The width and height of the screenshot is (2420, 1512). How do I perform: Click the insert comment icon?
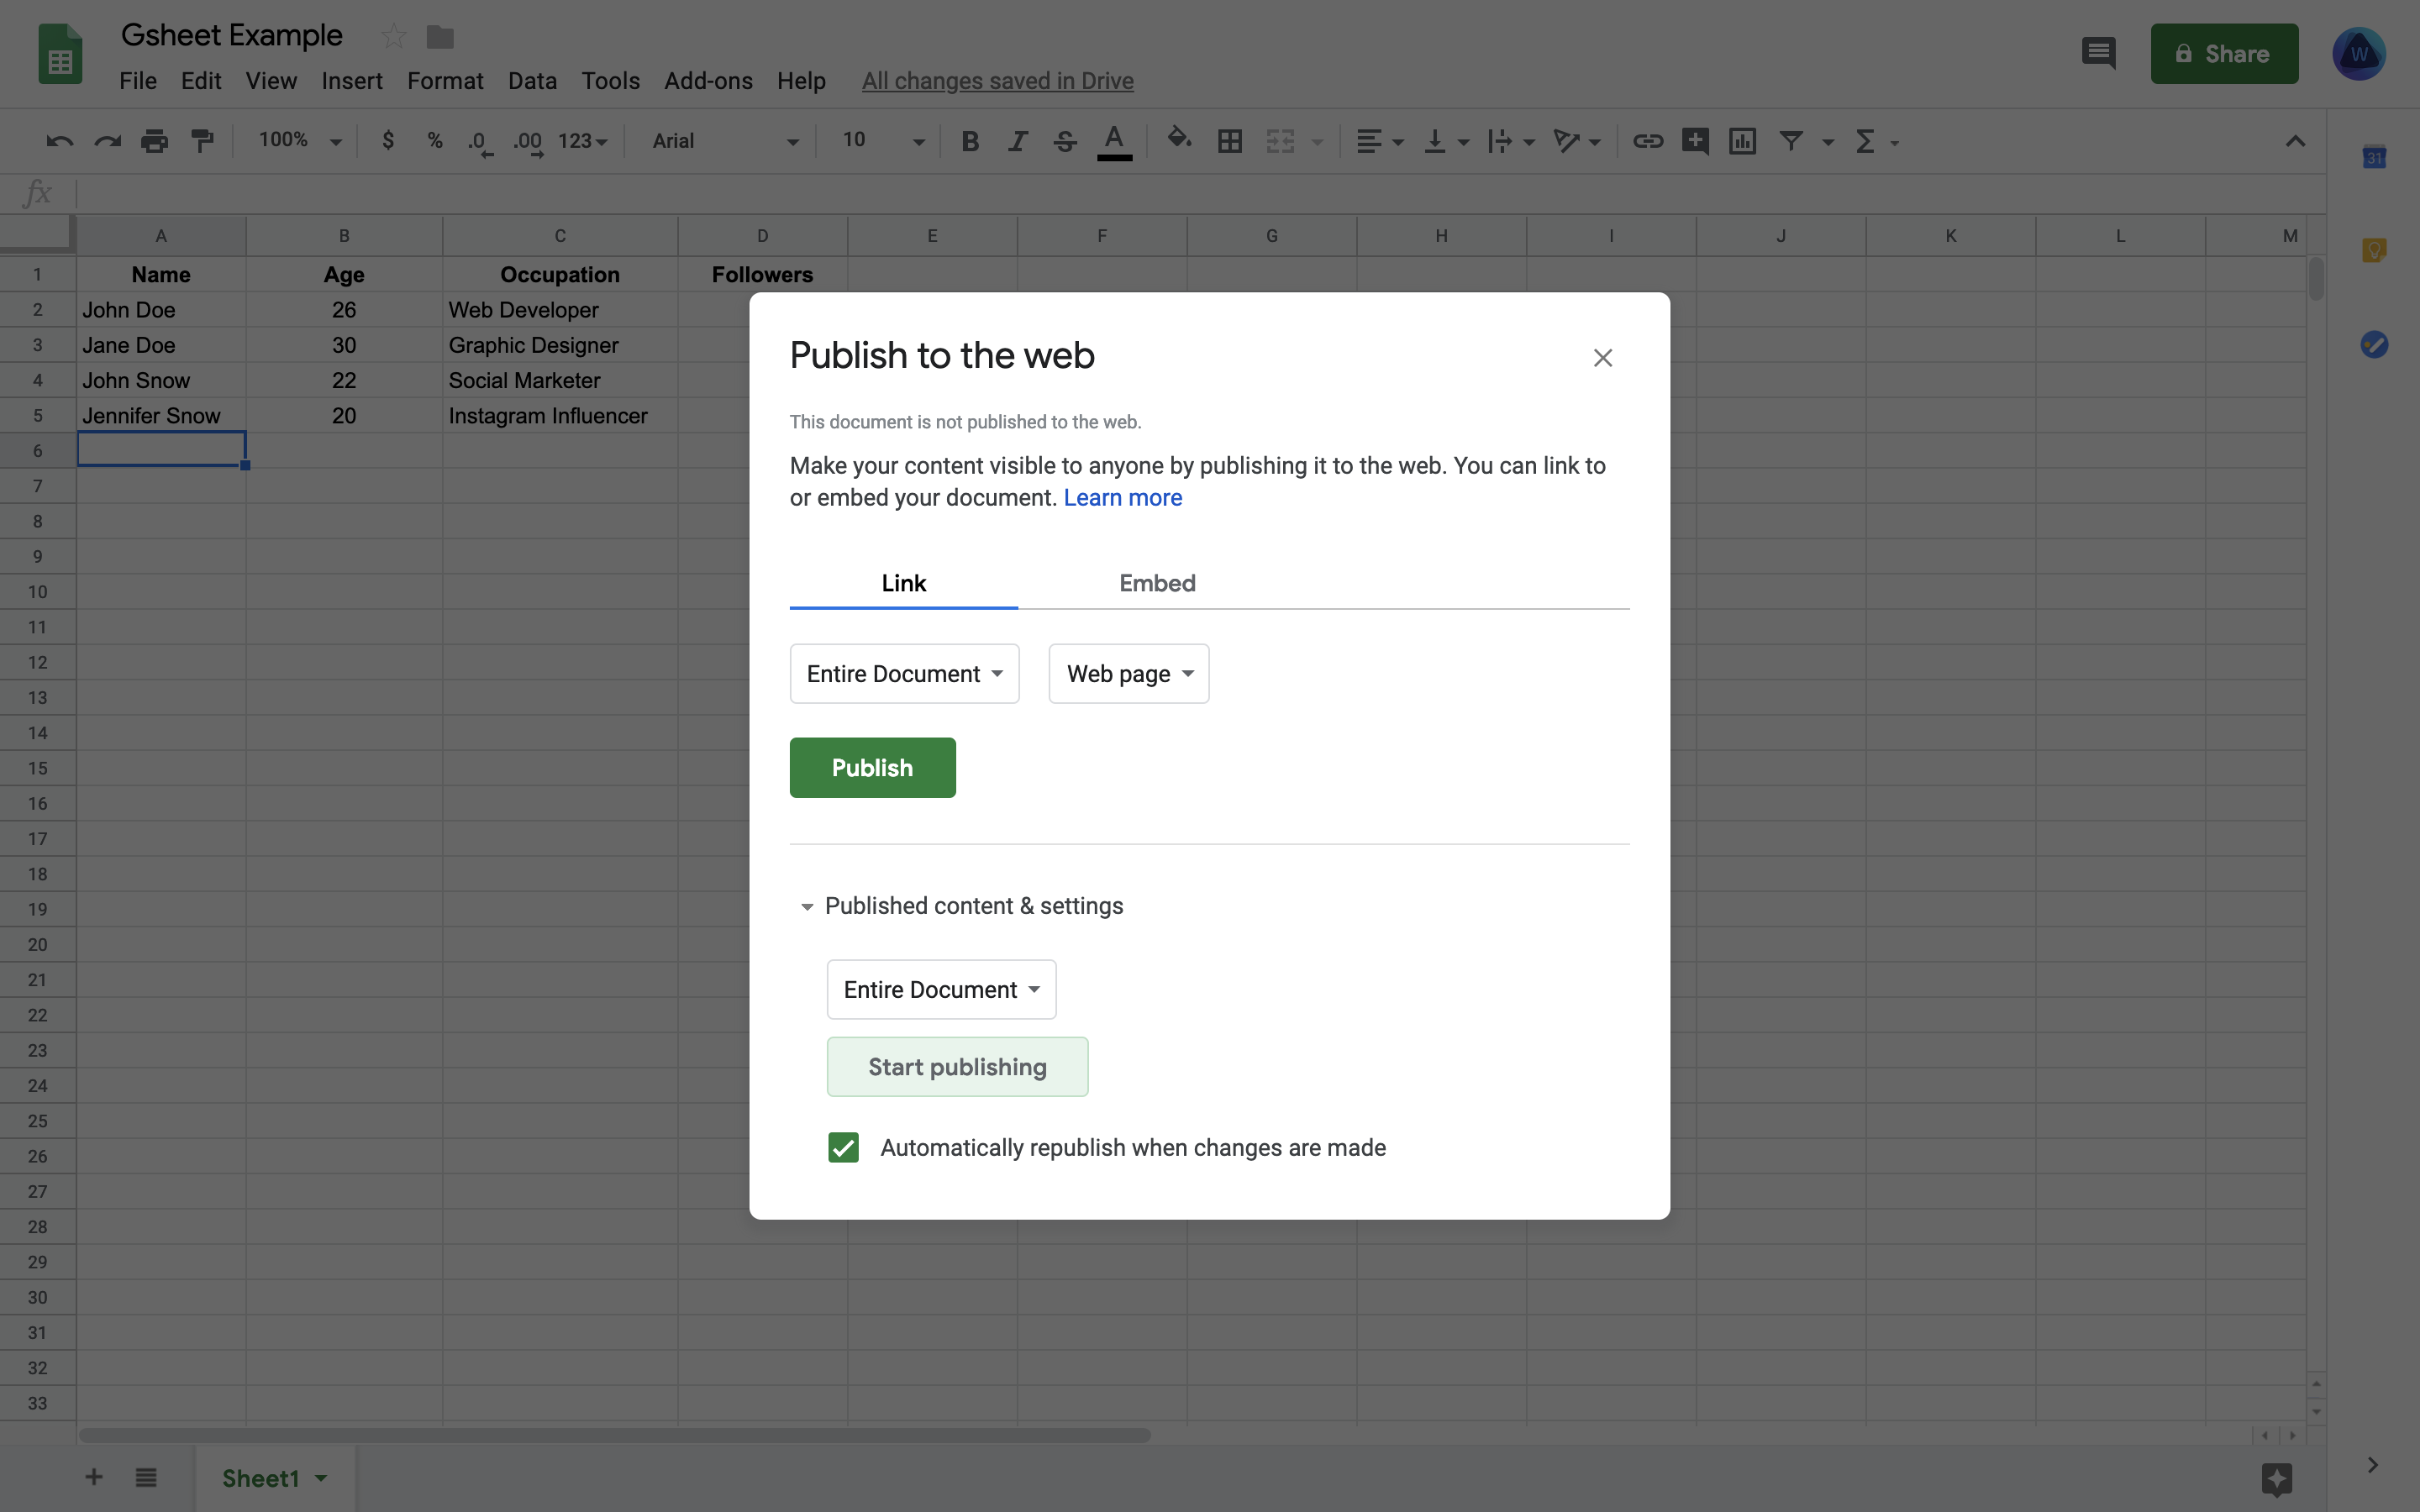[1695, 141]
